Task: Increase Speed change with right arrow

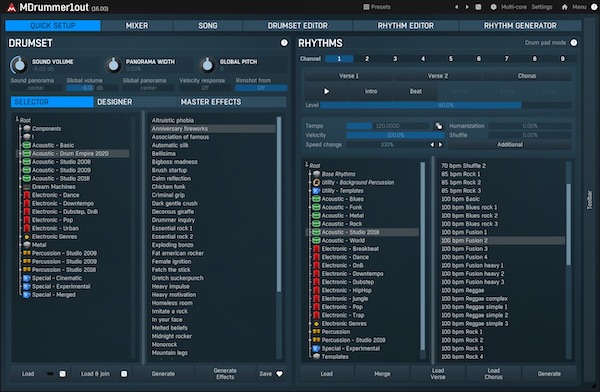Action: pyautogui.click(x=440, y=145)
